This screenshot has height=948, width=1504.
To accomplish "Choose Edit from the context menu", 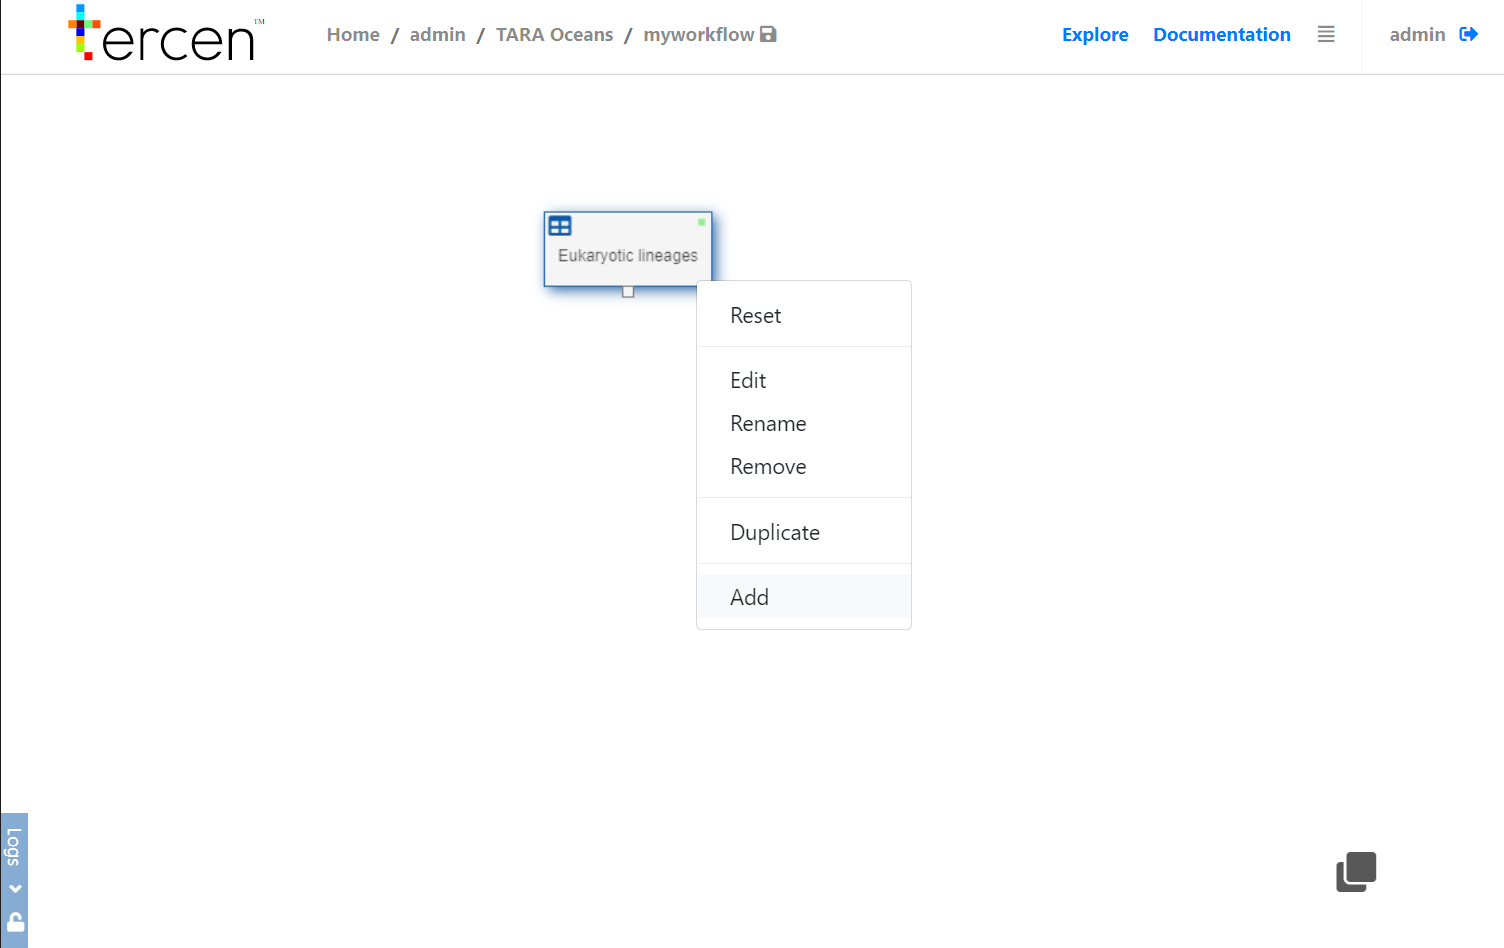I will [x=804, y=381].
